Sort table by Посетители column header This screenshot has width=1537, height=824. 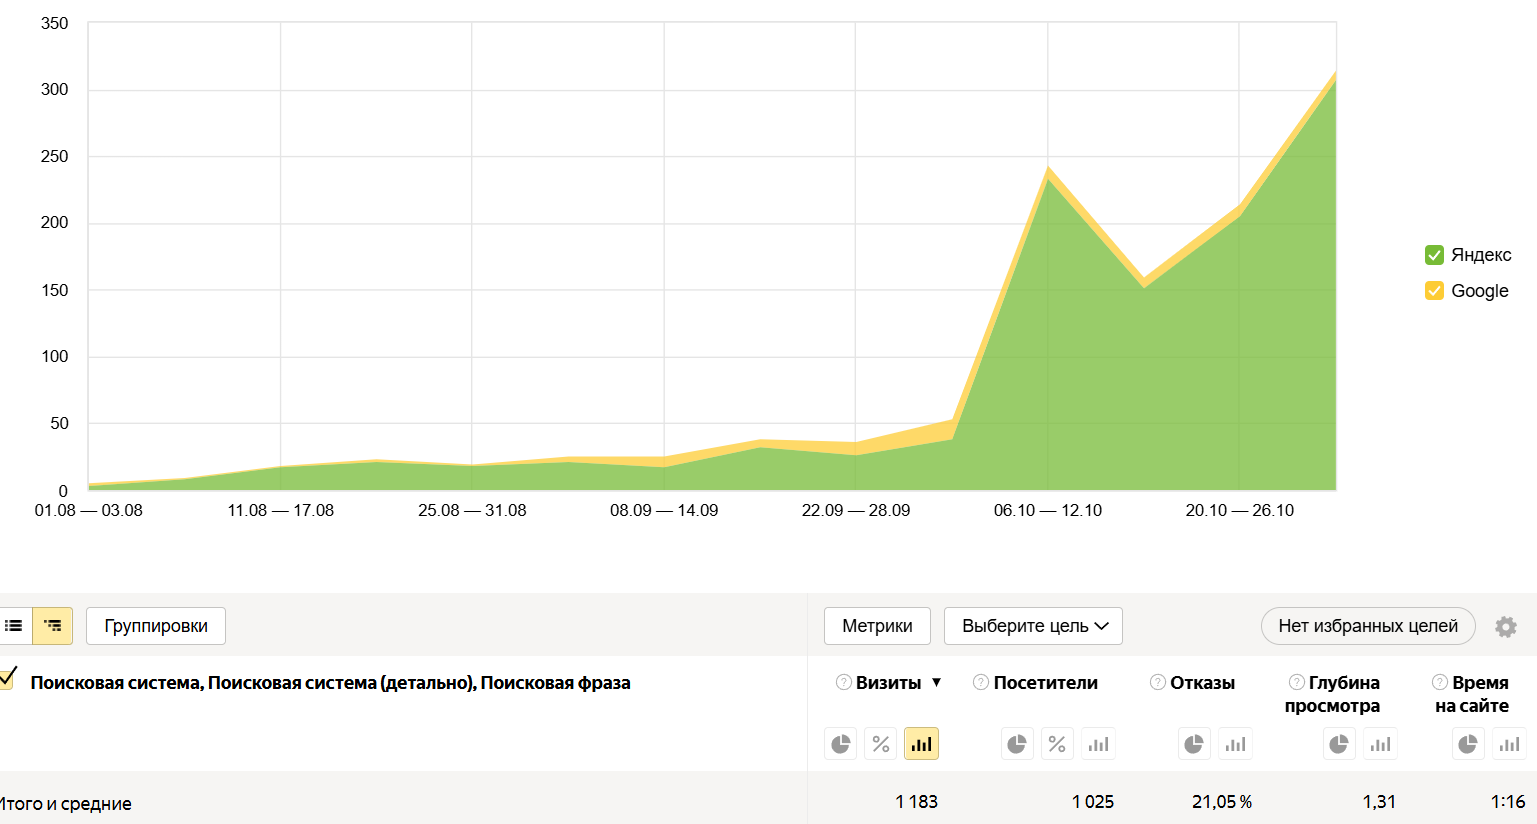point(1045,683)
